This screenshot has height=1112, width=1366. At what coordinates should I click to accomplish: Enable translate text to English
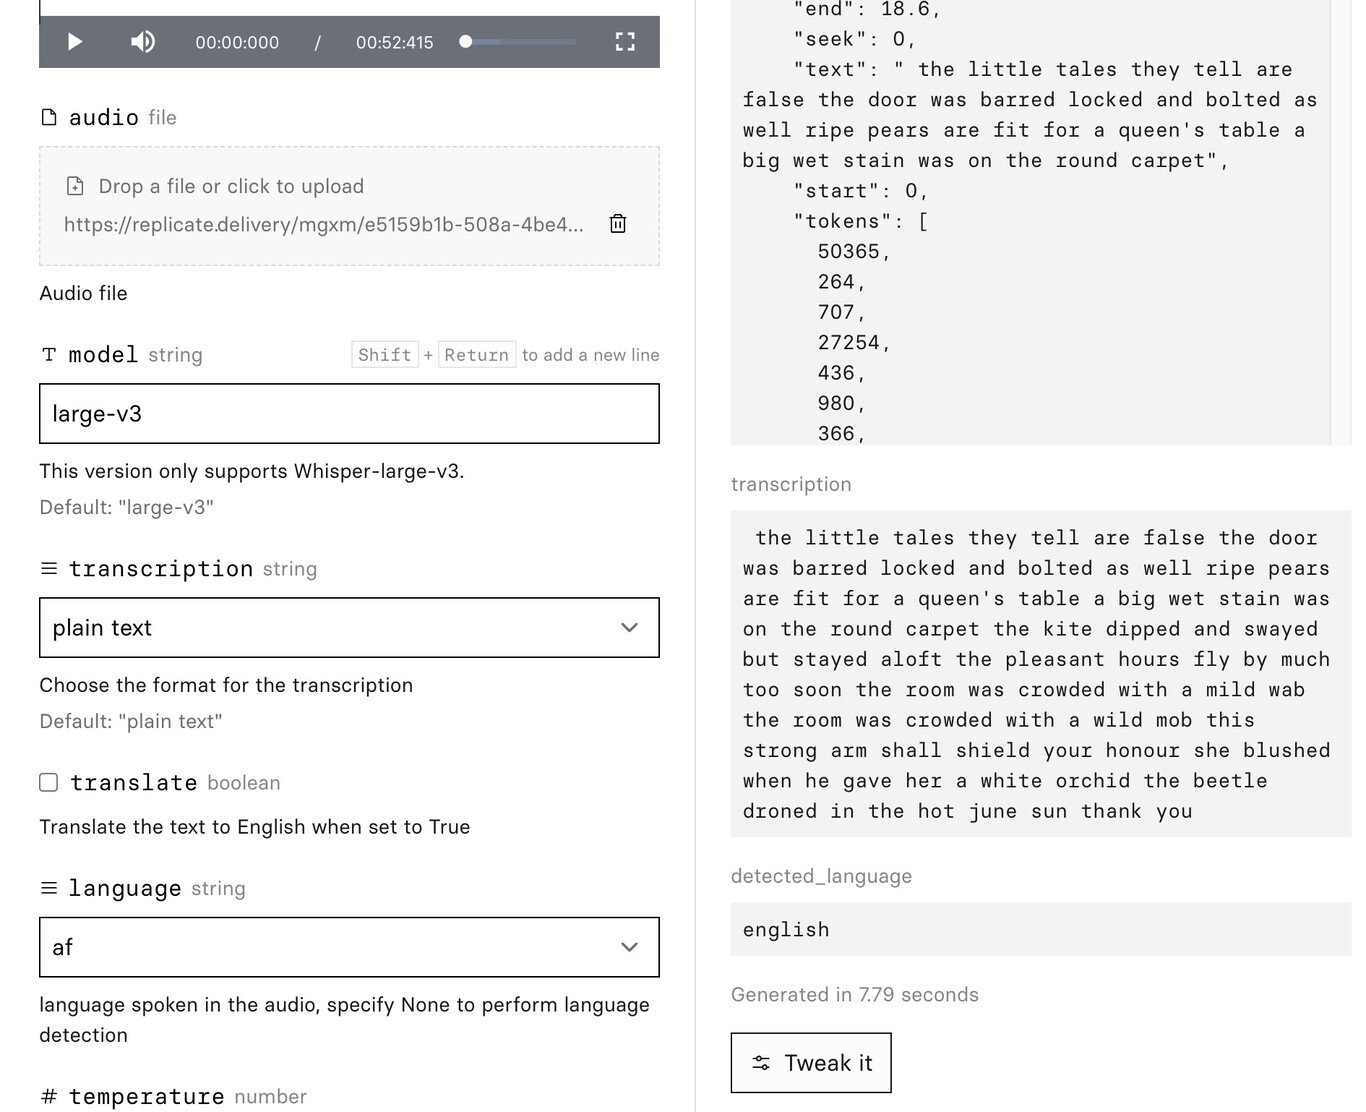tap(48, 782)
